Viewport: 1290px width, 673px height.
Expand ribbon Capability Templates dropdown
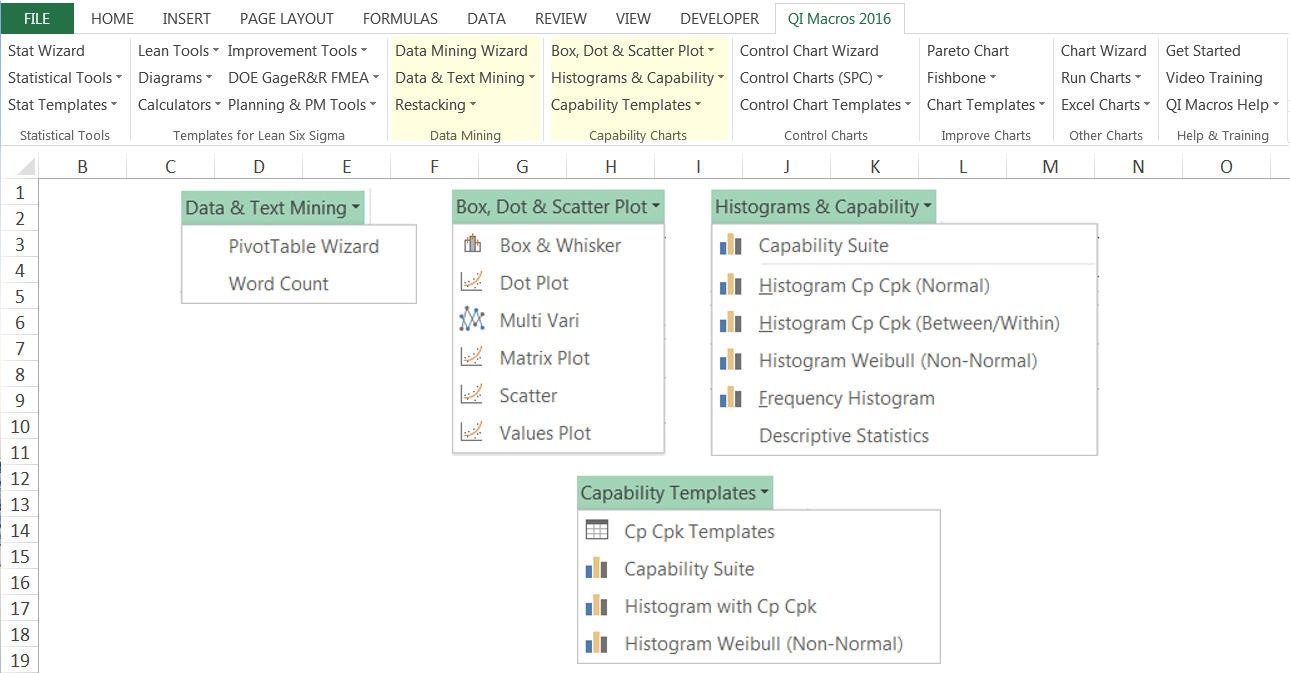tap(626, 105)
